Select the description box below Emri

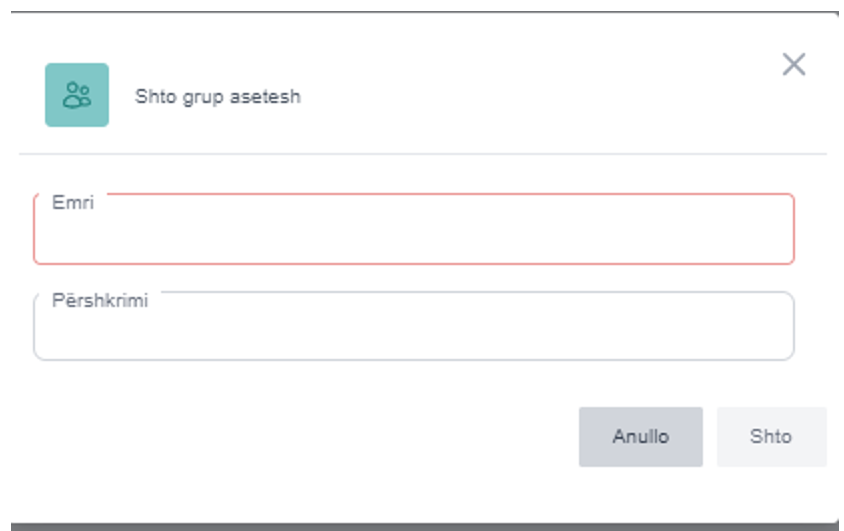pos(413,330)
